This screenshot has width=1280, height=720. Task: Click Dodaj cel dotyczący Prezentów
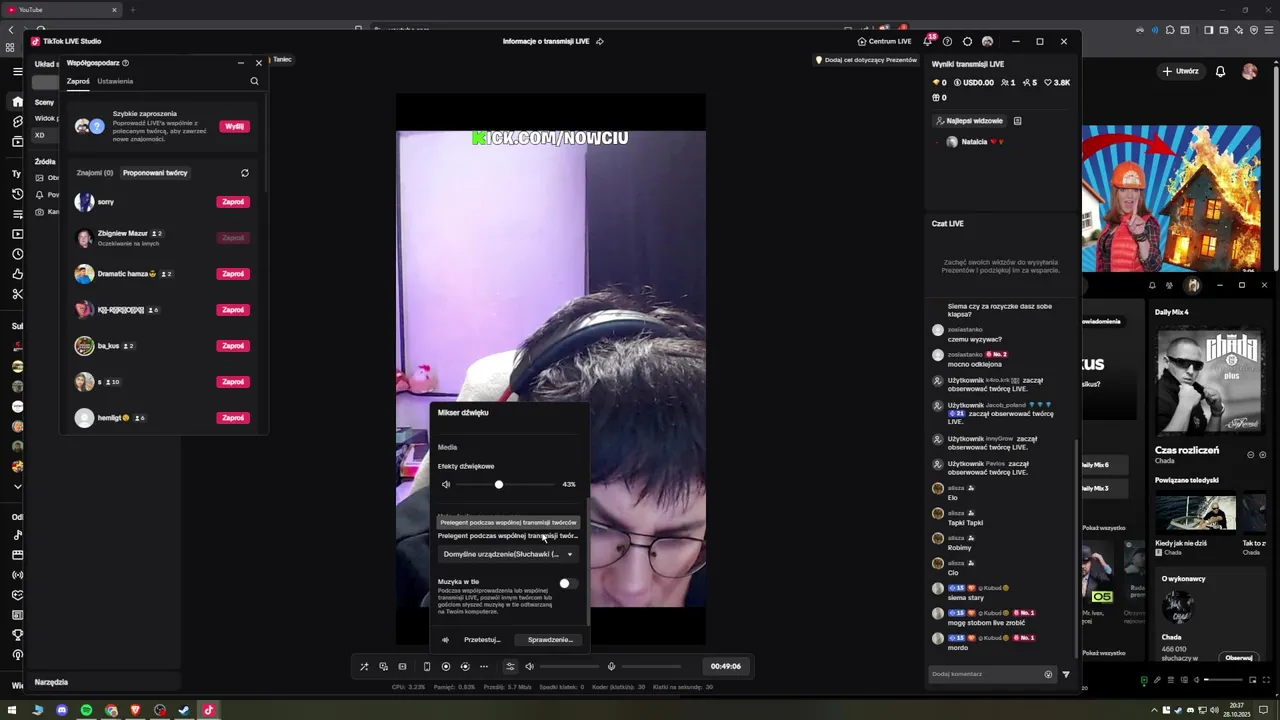coord(866,60)
